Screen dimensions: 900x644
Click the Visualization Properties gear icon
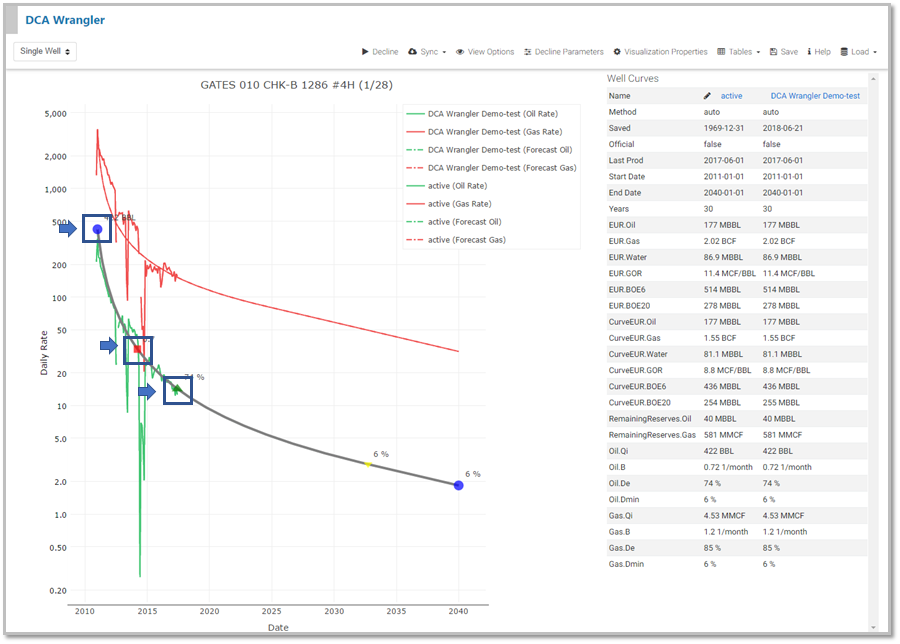click(x=617, y=52)
